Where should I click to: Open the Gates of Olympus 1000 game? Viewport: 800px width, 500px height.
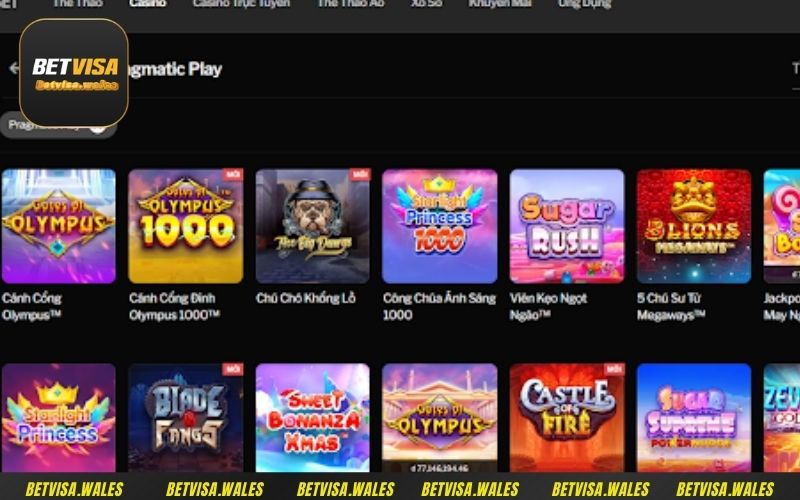coord(186,226)
